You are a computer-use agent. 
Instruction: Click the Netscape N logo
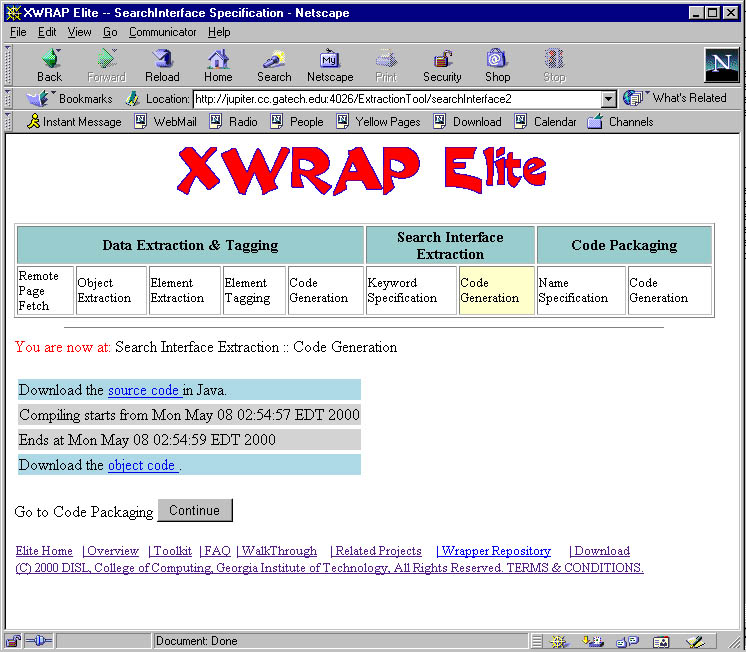click(720, 65)
